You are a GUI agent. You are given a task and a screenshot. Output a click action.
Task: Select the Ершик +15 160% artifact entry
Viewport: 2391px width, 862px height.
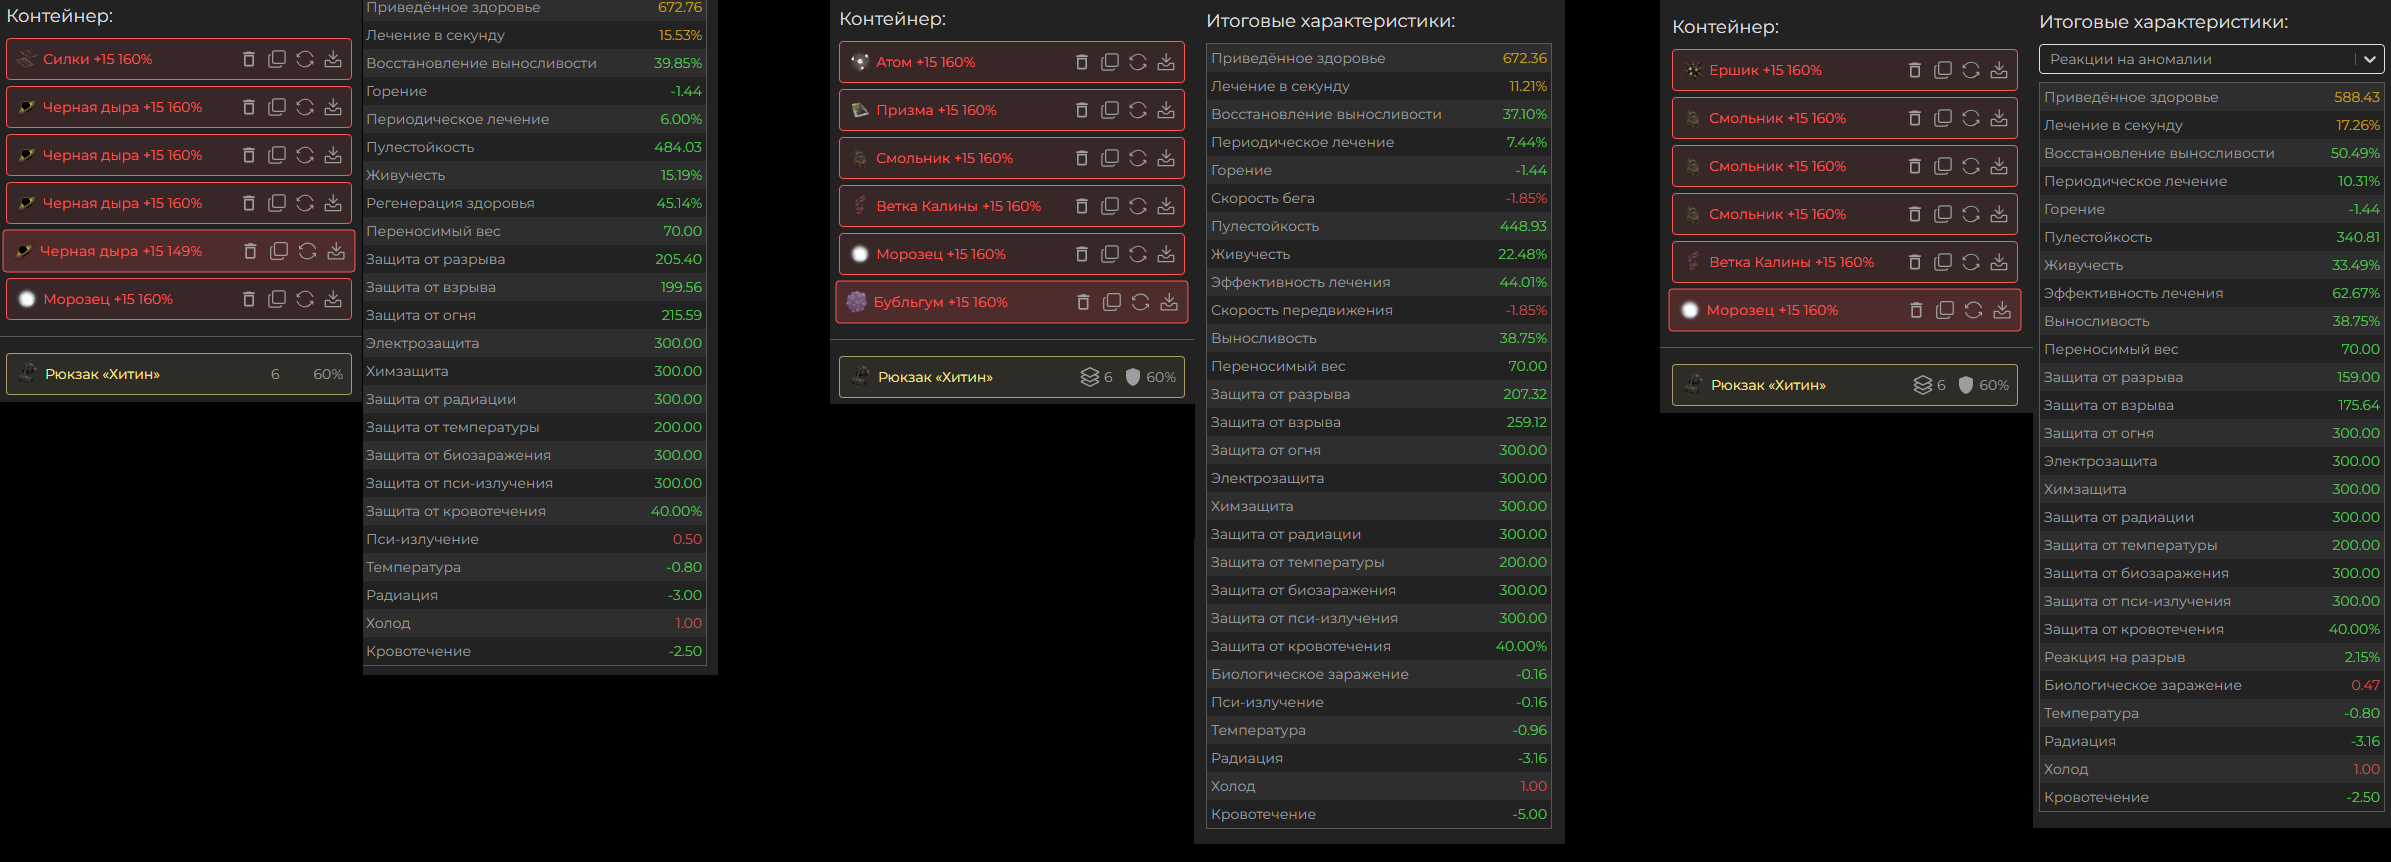pyautogui.click(x=1765, y=70)
